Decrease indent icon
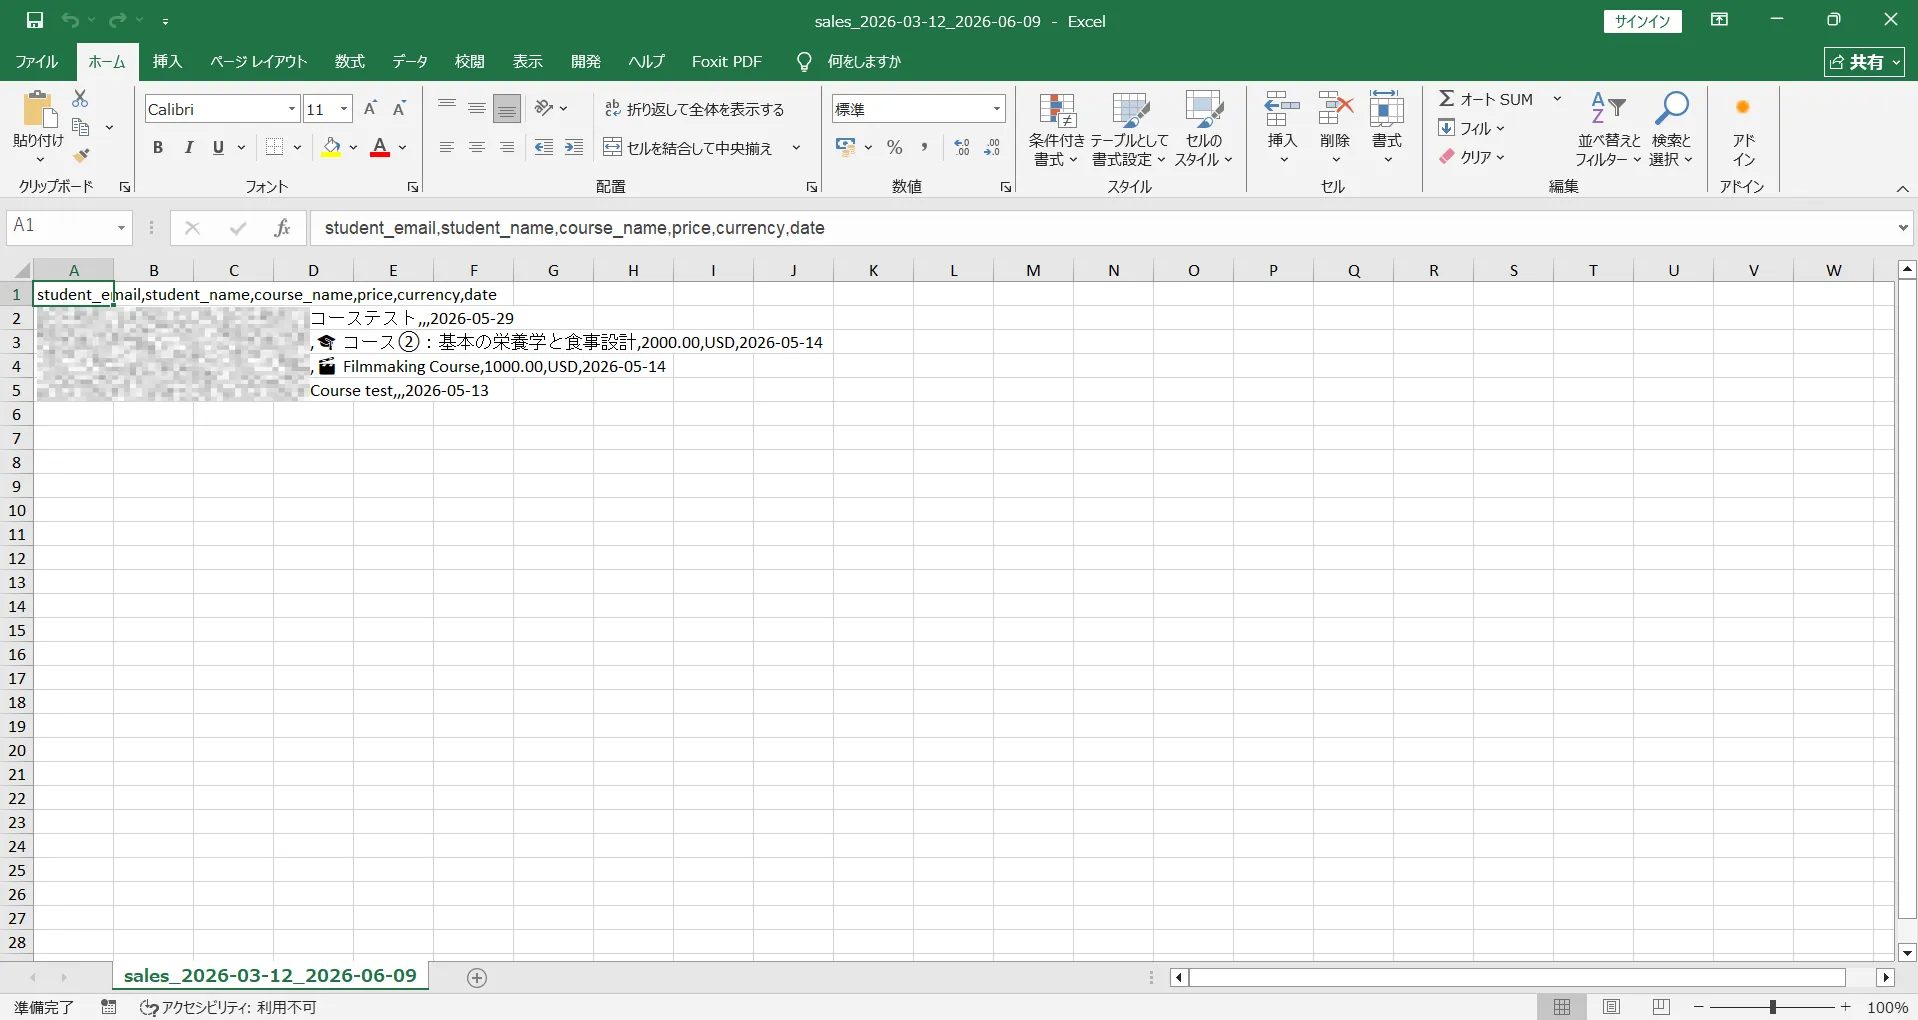Image resolution: width=1918 pixels, height=1020 pixels. tap(544, 148)
